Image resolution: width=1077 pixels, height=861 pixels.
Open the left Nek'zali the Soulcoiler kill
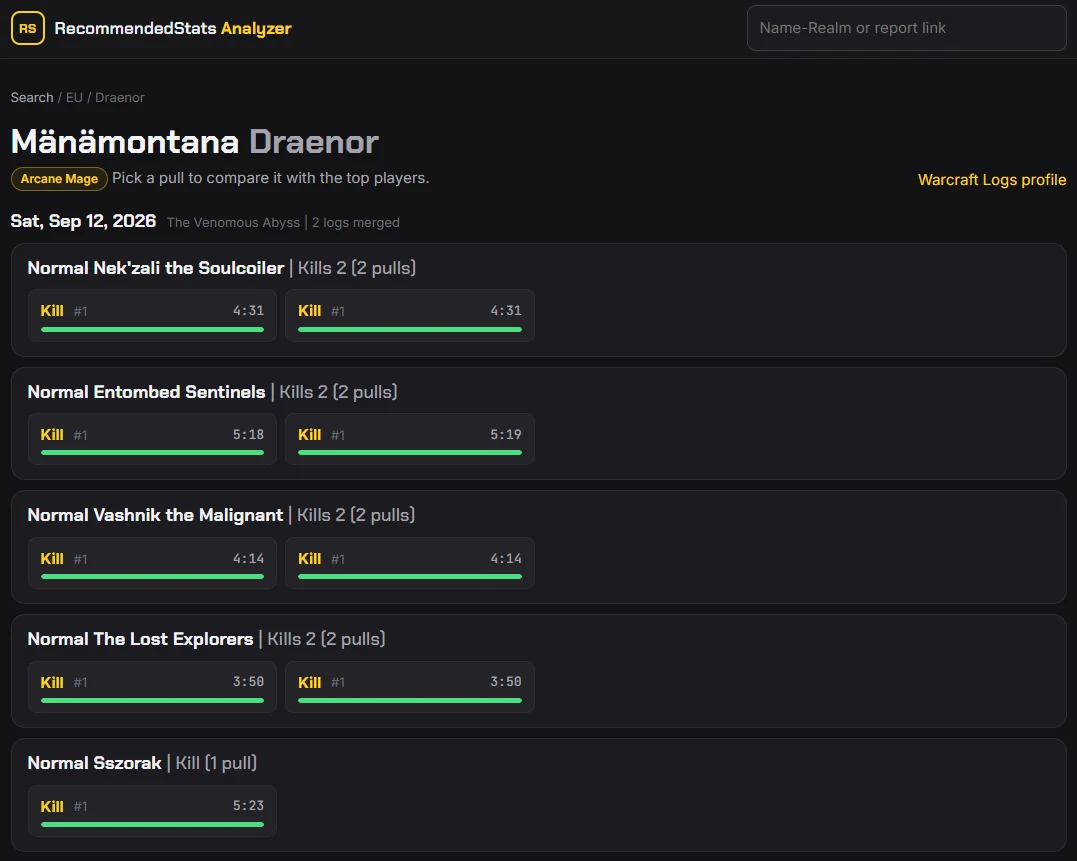coord(152,316)
